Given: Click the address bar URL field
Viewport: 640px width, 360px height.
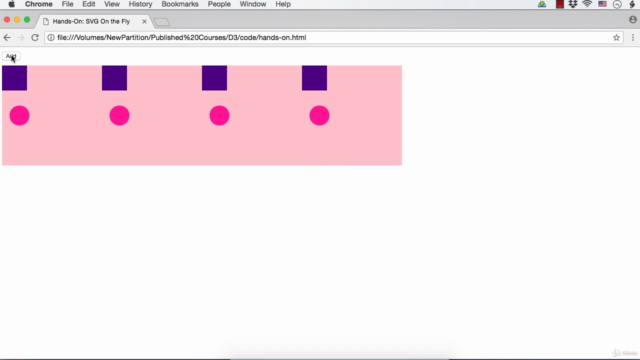Looking at the screenshot, I should [333, 38].
